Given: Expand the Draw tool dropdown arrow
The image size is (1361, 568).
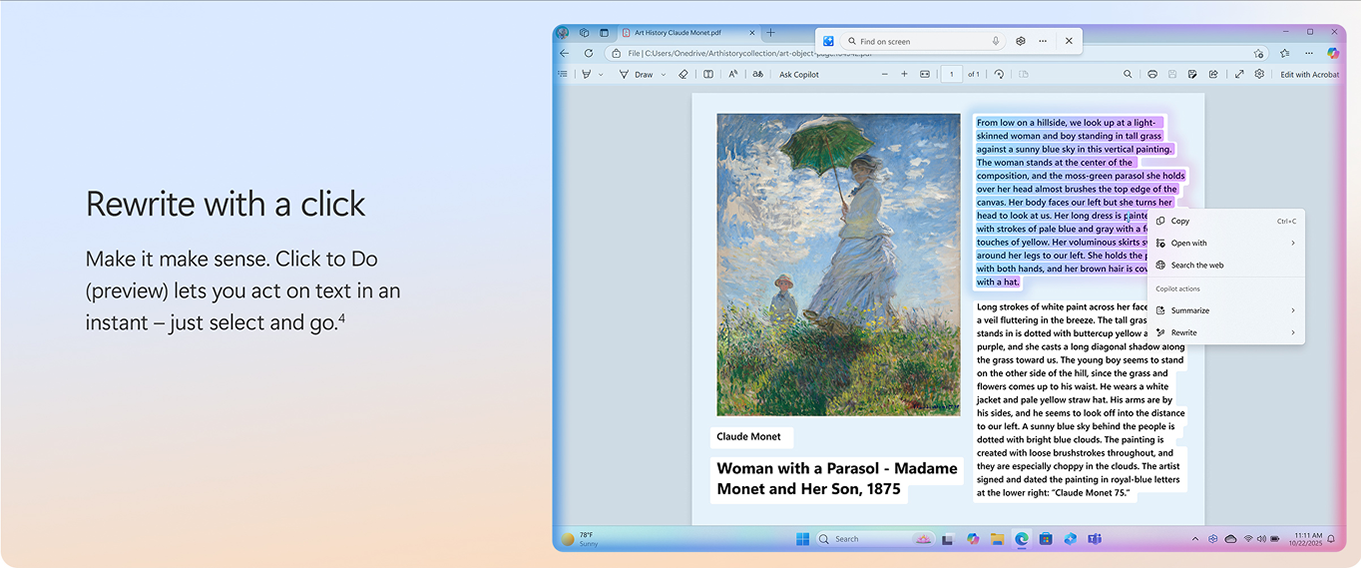Looking at the screenshot, I should 663,74.
